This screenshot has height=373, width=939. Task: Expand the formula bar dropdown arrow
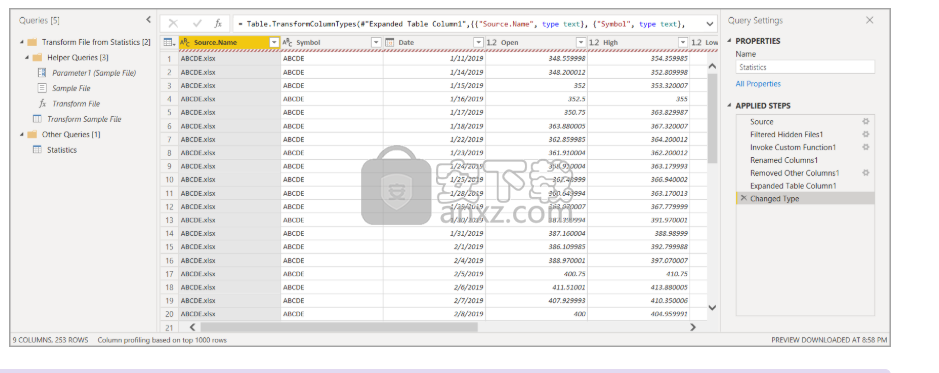coord(710,24)
